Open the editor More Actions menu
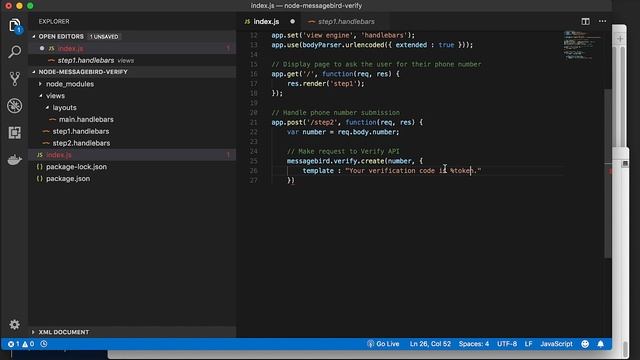640x360 pixels. pos(602,21)
